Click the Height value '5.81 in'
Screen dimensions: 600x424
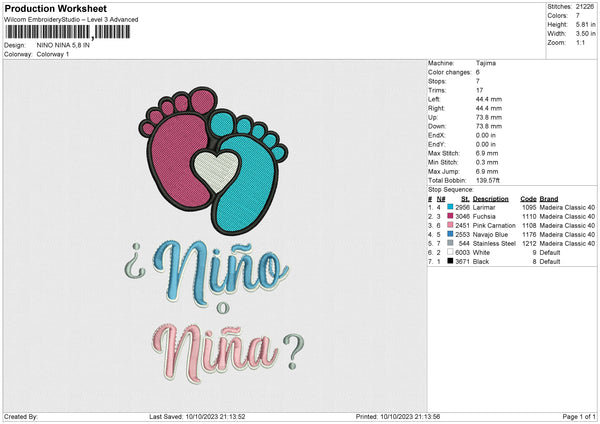pyautogui.click(x=586, y=24)
